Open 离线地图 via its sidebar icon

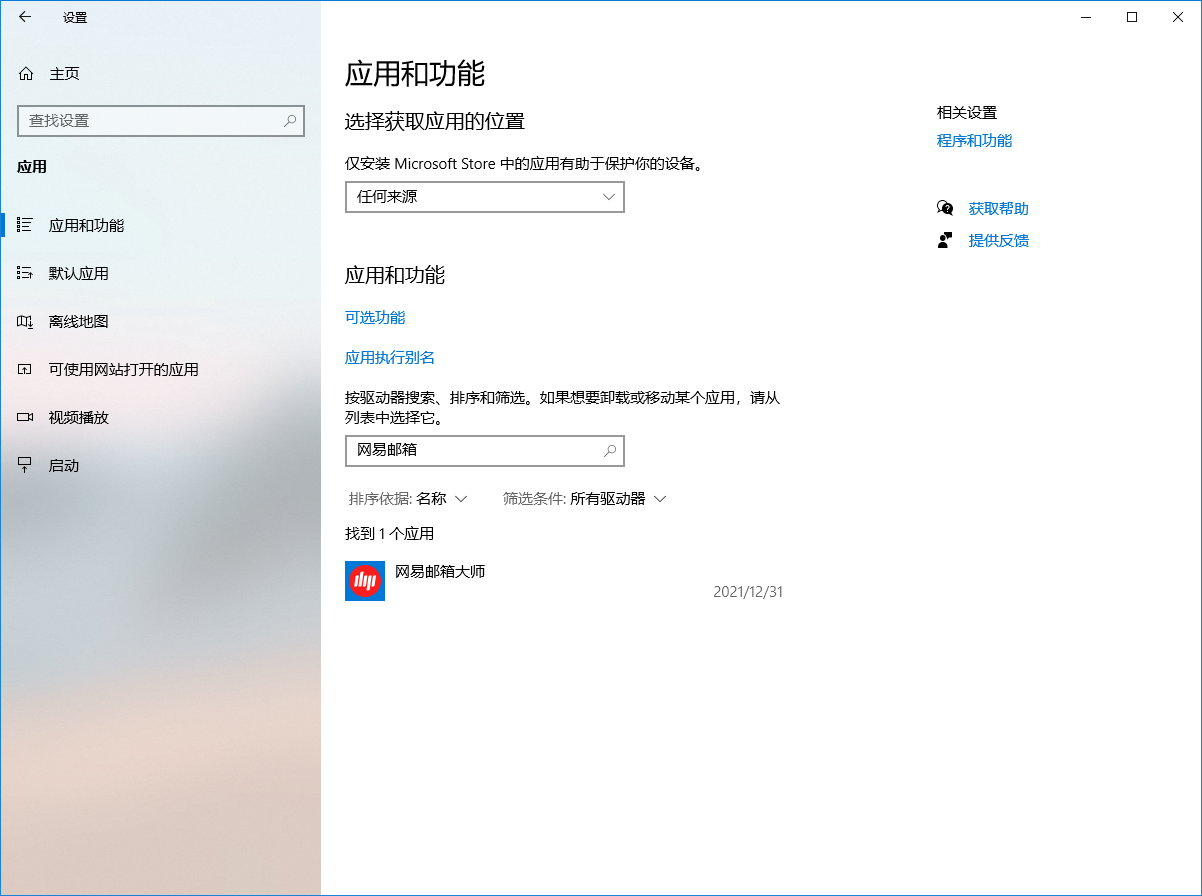click(x=24, y=321)
